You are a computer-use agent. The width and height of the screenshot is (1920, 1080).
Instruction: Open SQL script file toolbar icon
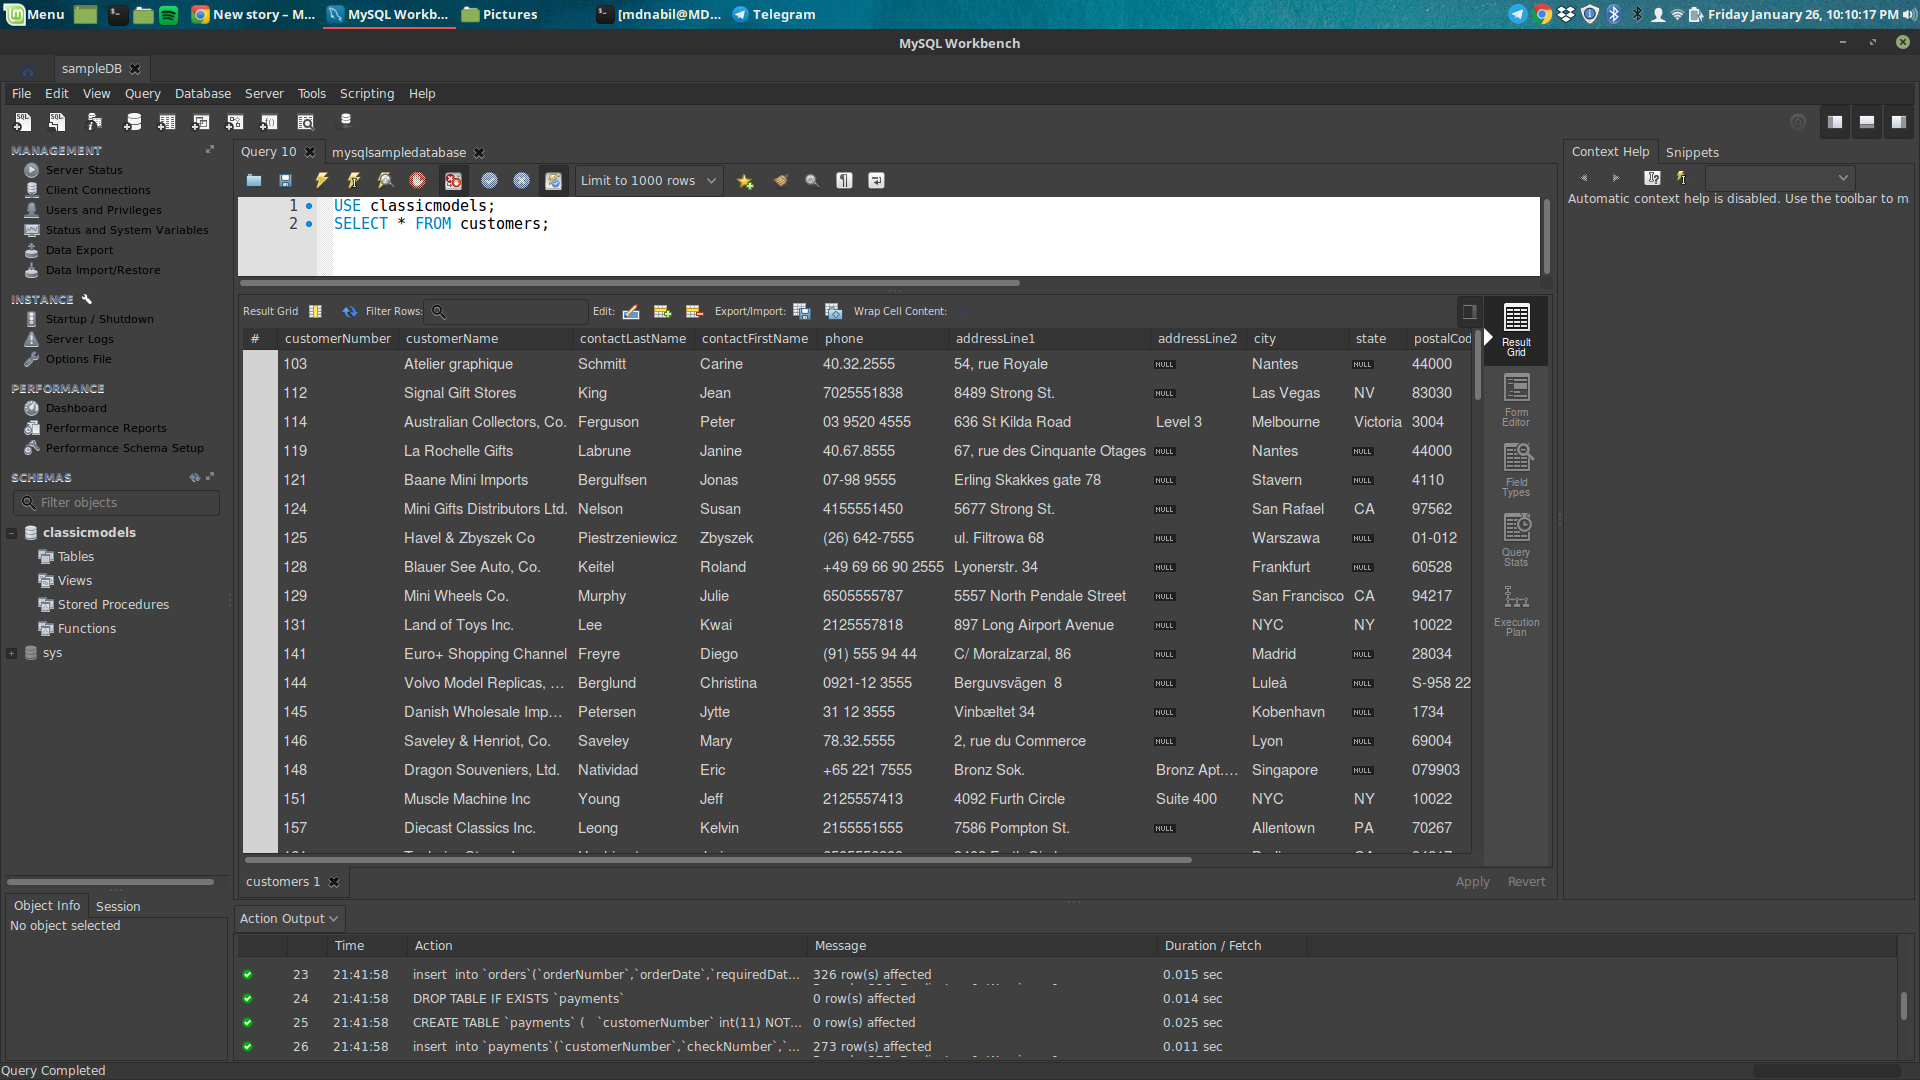pyautogui.click(x=57, y=122)
